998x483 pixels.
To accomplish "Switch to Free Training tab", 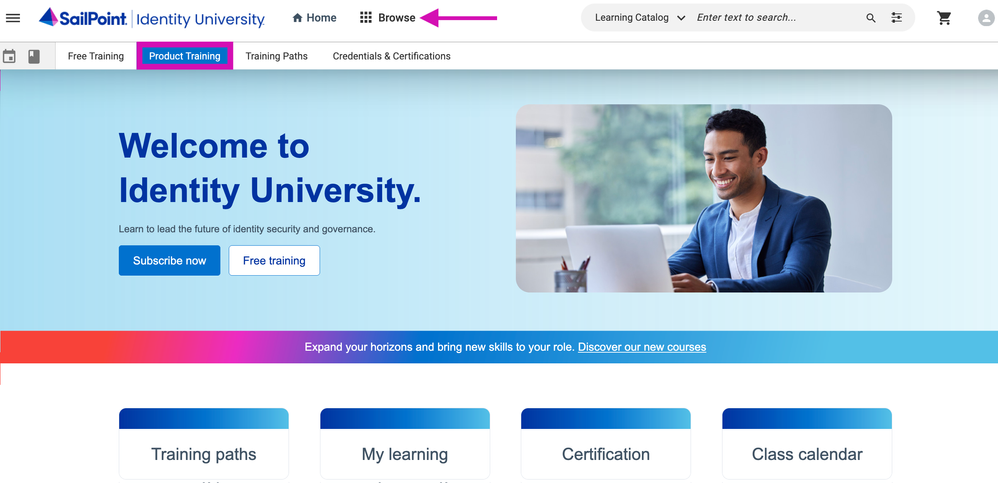I will (96, 56).
